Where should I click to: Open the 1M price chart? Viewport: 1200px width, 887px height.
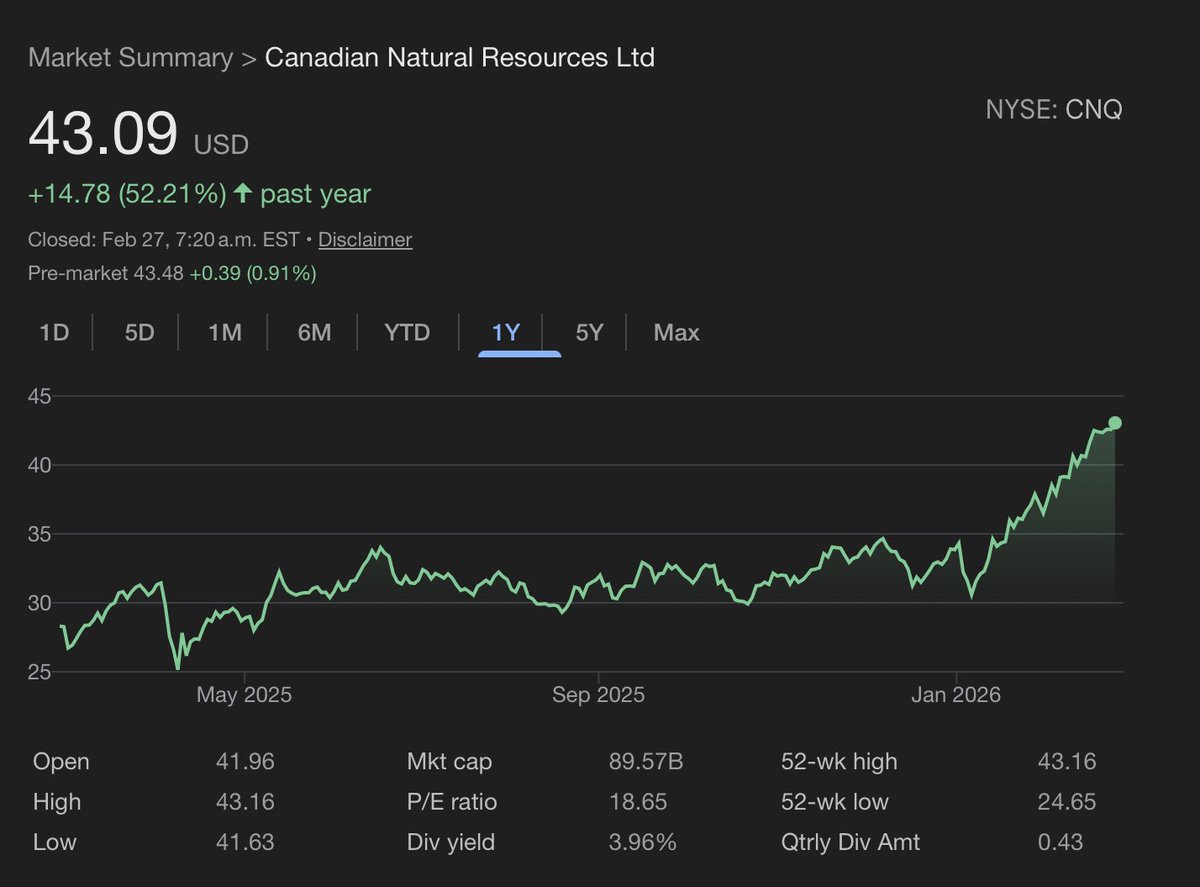pos(224,332)
